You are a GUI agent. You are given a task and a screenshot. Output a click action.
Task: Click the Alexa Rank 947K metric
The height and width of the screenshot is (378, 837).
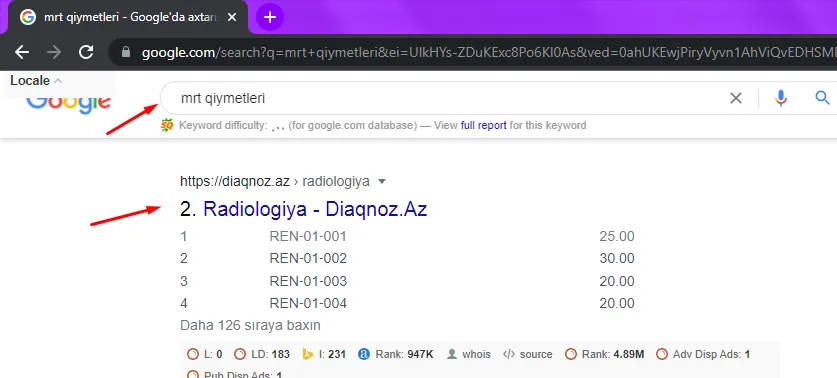(396, 354)
